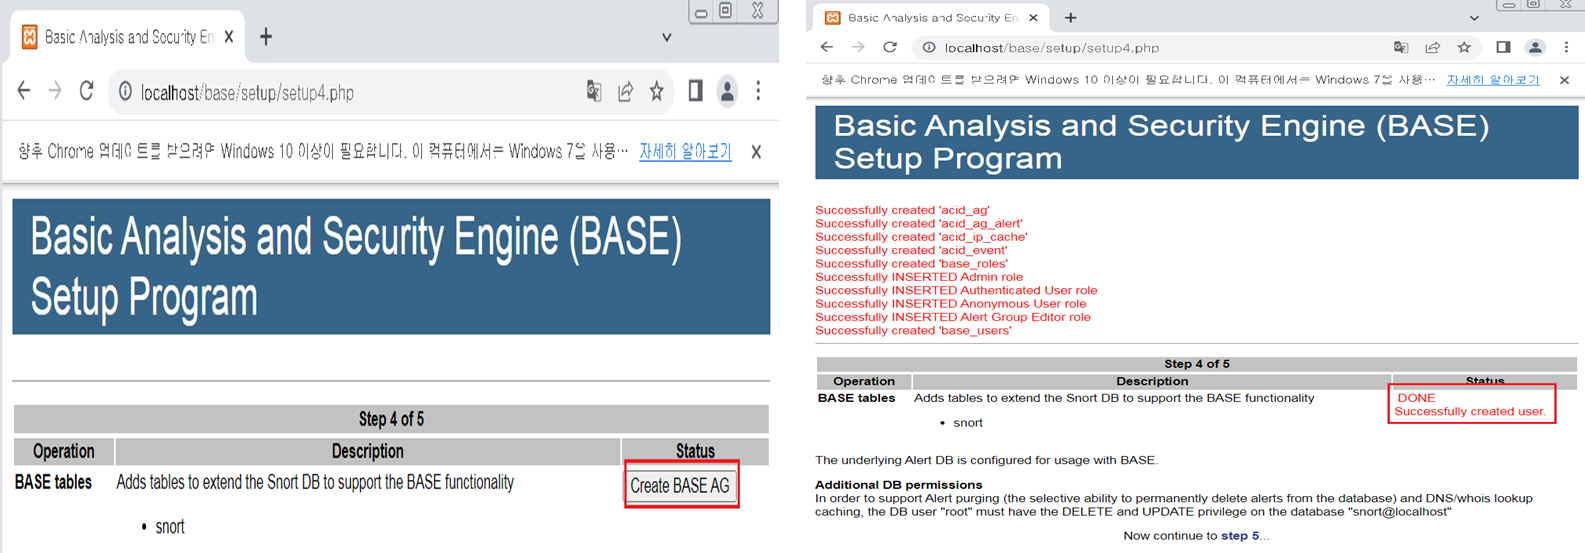
Task: Follow step 5 link in right window
Action: [1241, 536]
